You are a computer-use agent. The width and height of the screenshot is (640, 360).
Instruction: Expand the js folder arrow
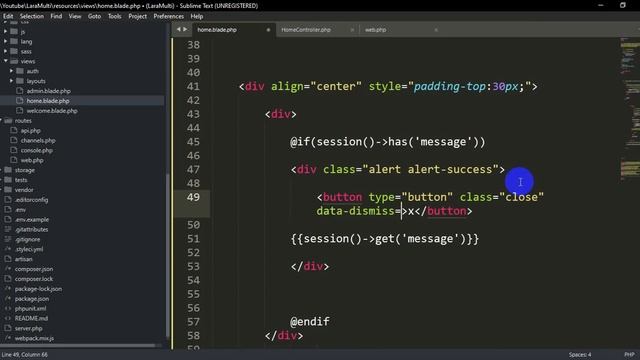point(5,31)
